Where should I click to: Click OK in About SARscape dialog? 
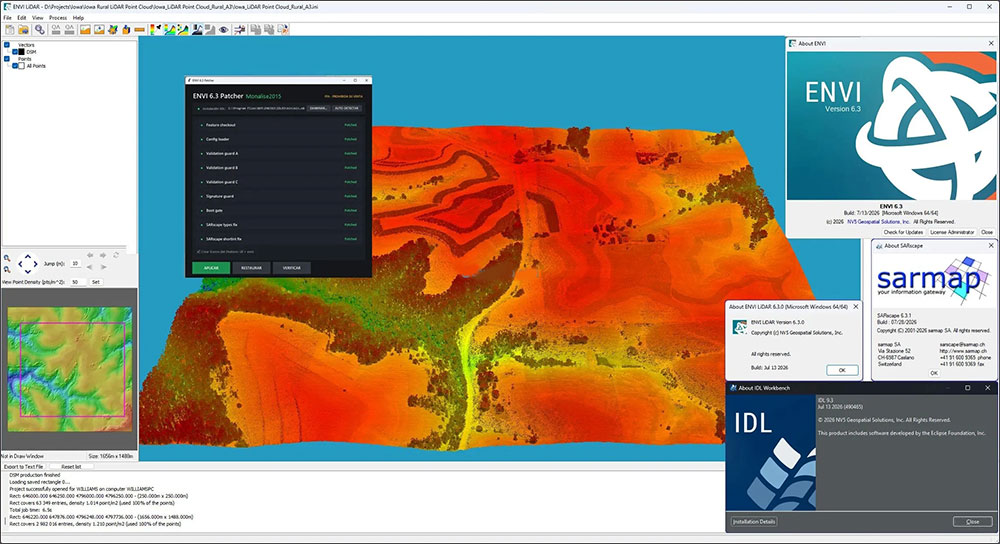(x=934, y=373)
